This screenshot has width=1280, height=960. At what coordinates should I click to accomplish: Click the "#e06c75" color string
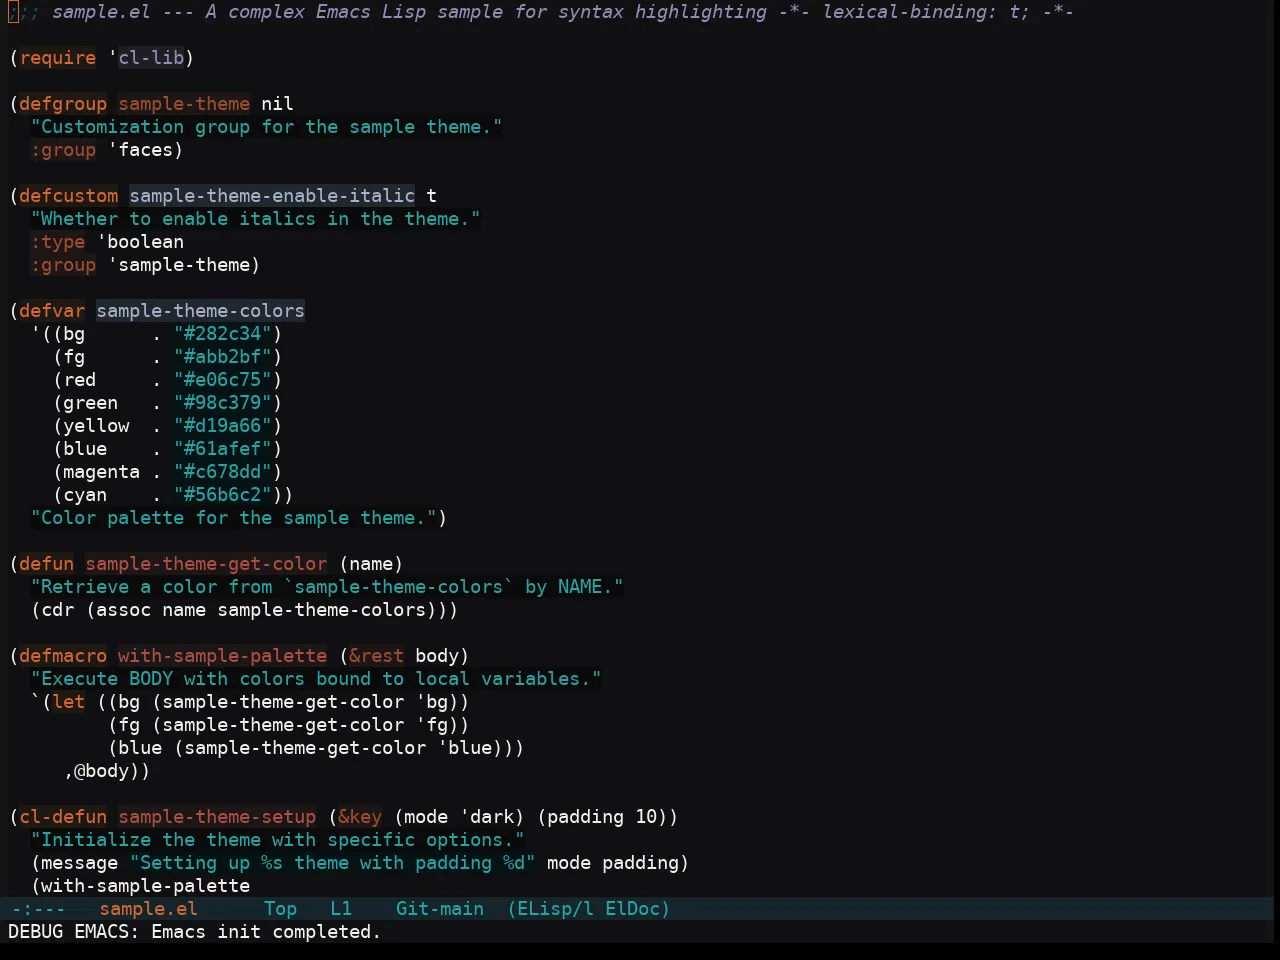tap(223, 380)
